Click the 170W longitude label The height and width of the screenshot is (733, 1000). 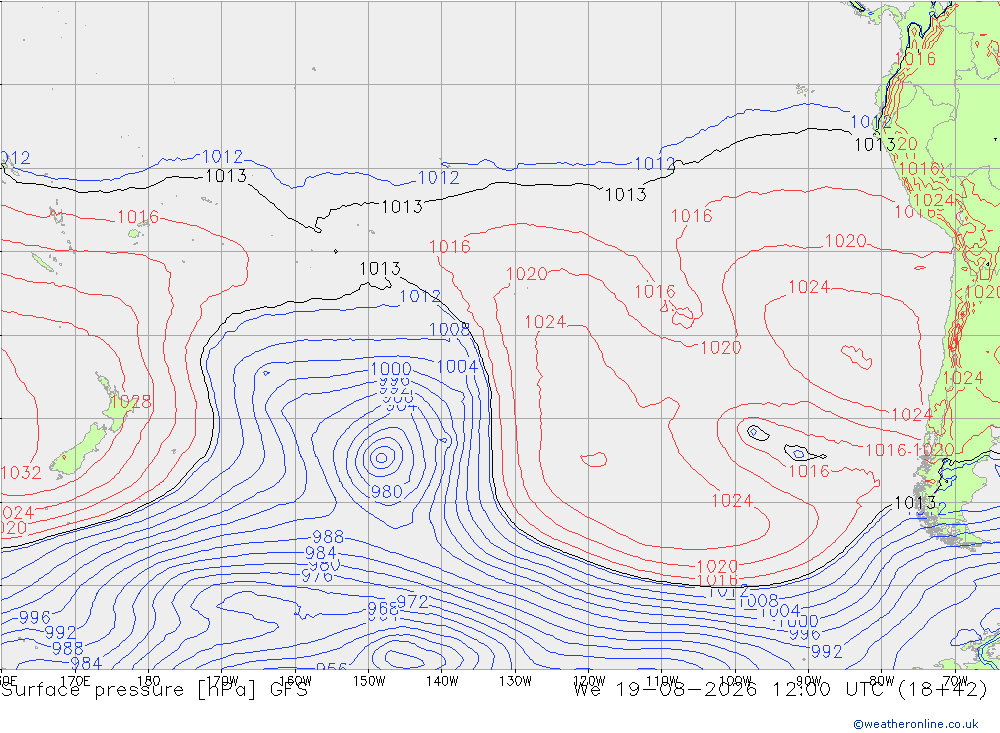pyautogui.click(x=222, y=681)
